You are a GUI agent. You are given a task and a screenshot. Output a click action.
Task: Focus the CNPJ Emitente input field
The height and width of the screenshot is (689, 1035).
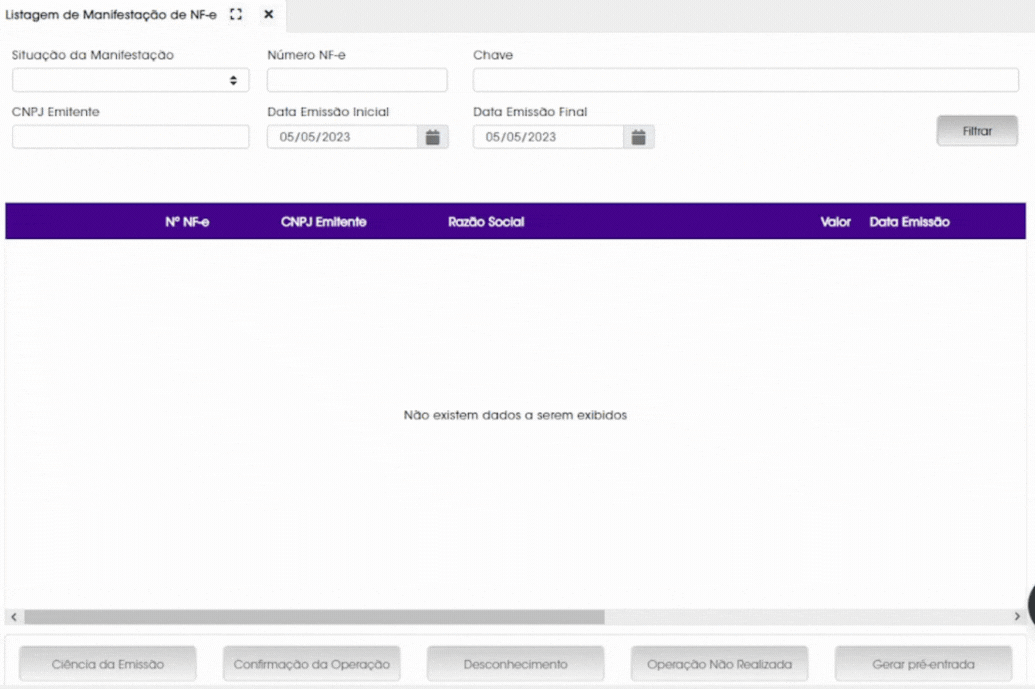tap(131, 137)
